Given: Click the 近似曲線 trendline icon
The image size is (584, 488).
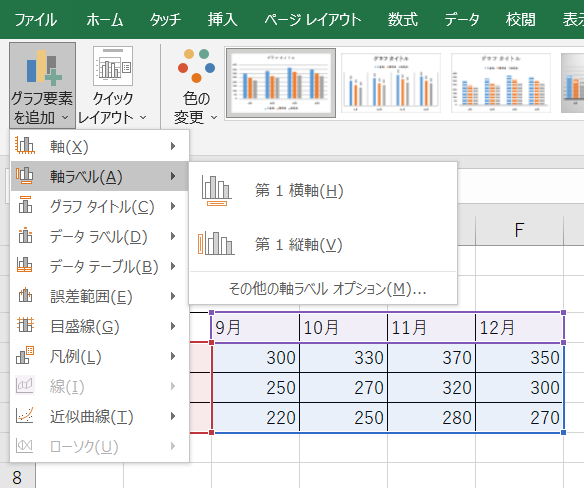Looking at the screenshot, I should click(x=25, y=415).
